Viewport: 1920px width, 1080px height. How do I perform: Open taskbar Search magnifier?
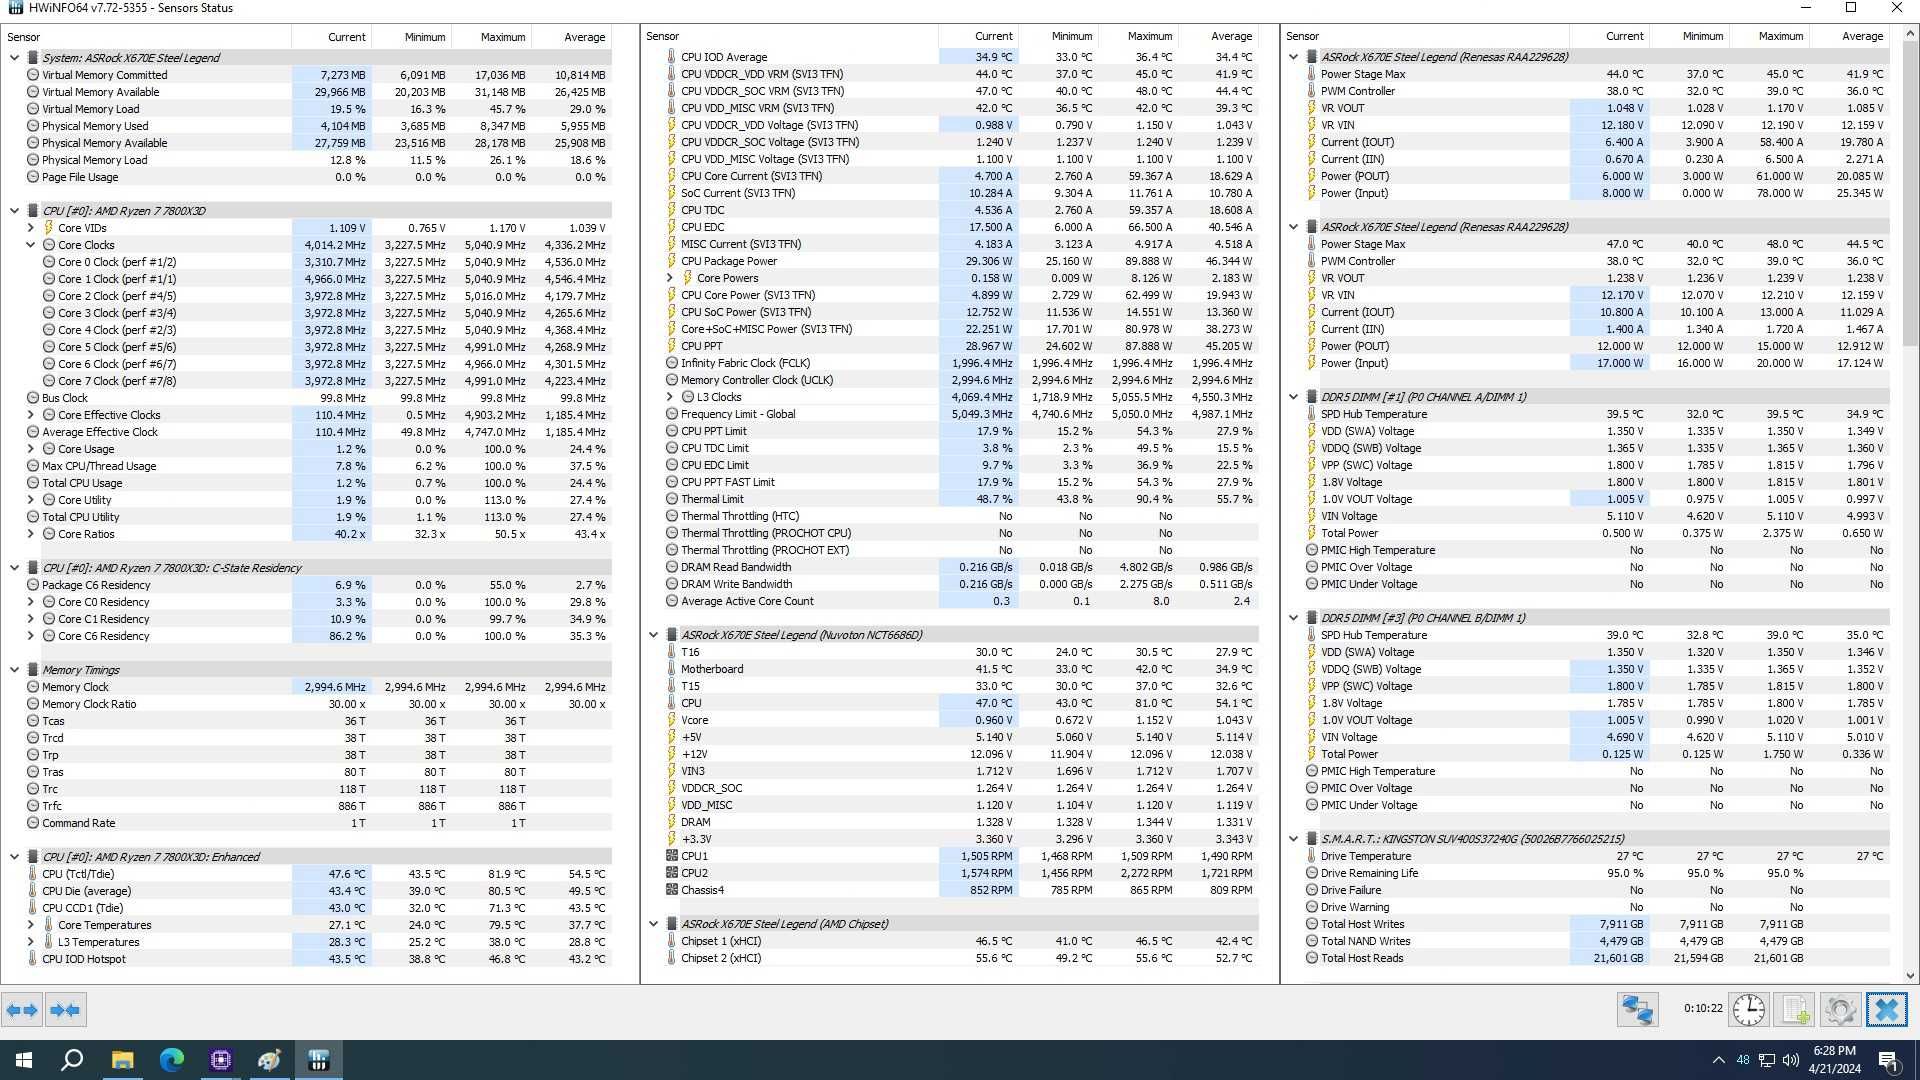tap(72, 1060)
